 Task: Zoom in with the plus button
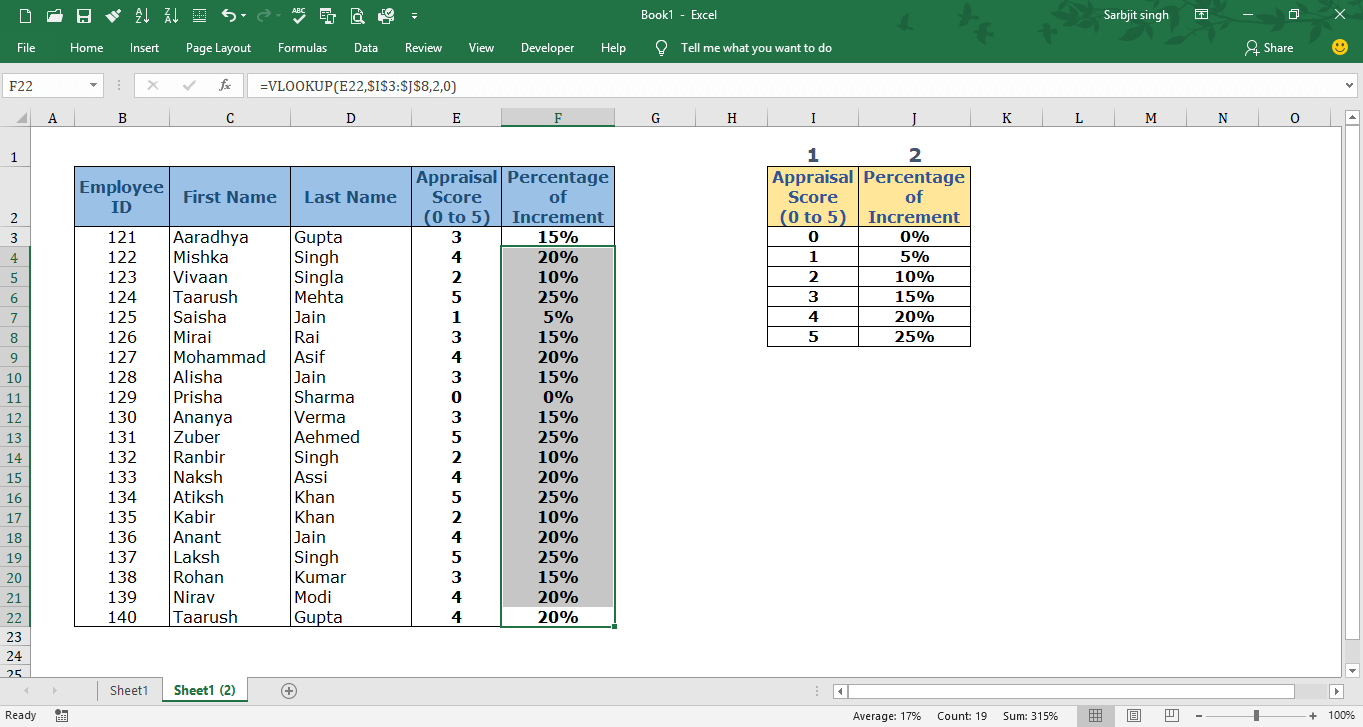[x=1313, y=715]
